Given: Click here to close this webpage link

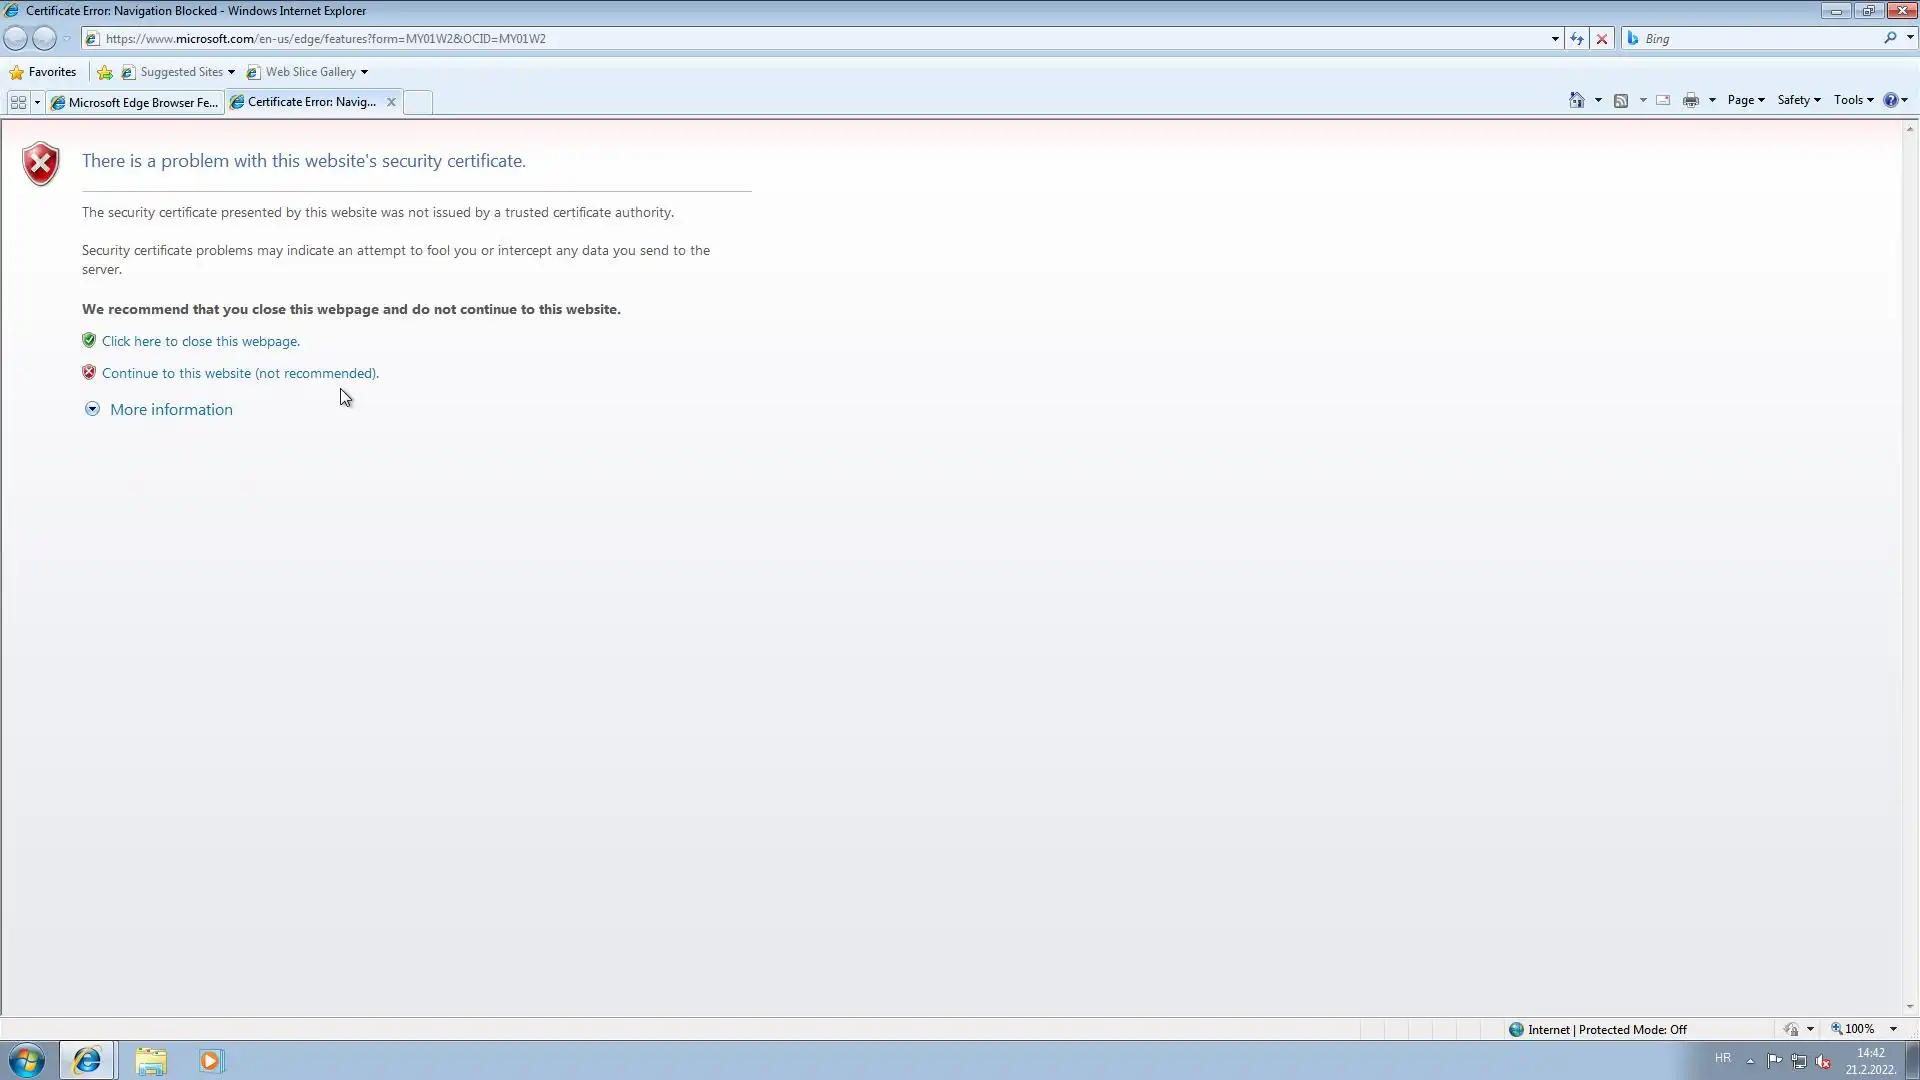Looking at the screenshot, I should tap(200, 341).
